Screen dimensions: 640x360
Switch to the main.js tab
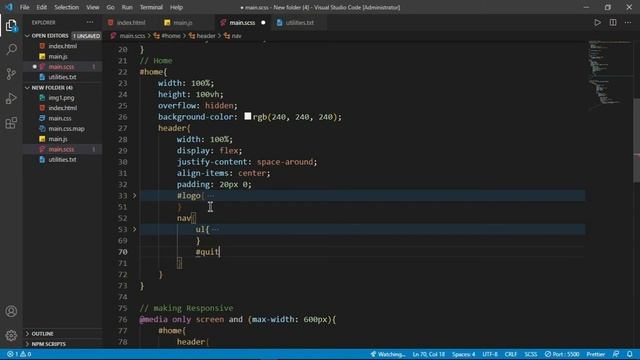[x=183, y=22]
